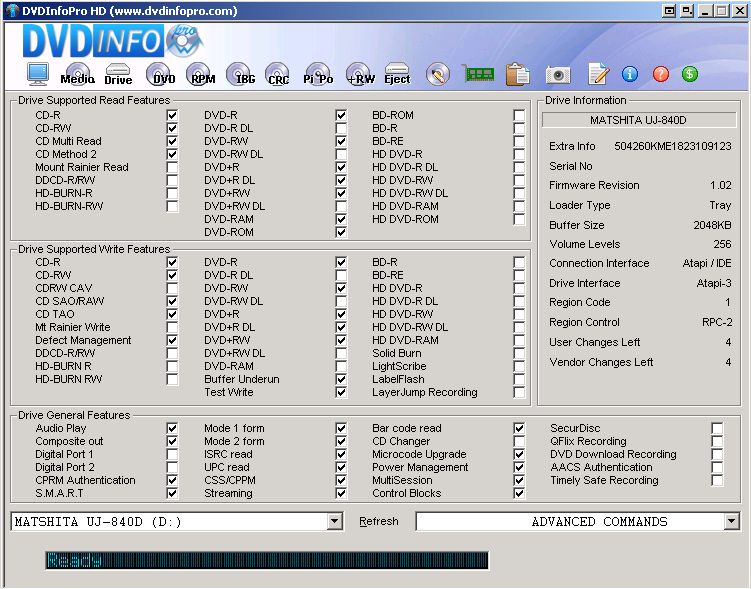The image size is (751, 589).
Task: Click the Firmware Revision value 1.02
Action: point(721,185)
